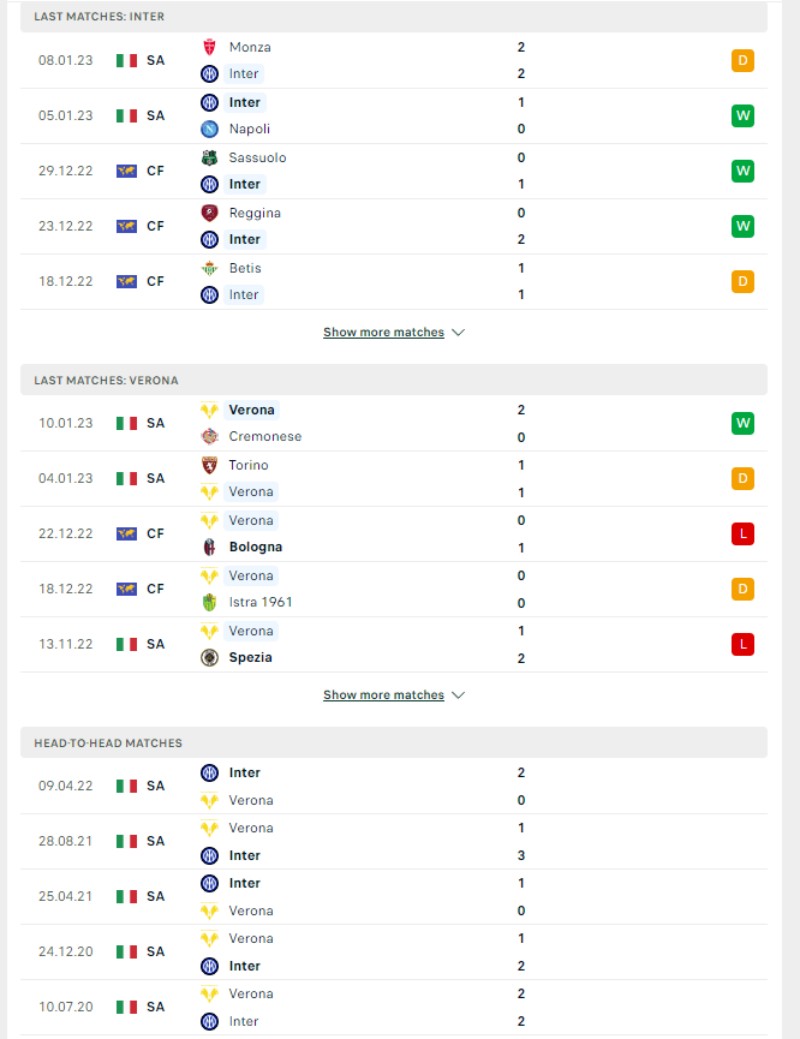Open the 09.04.22 Inter vs Verona match

[x=394, y=787]
